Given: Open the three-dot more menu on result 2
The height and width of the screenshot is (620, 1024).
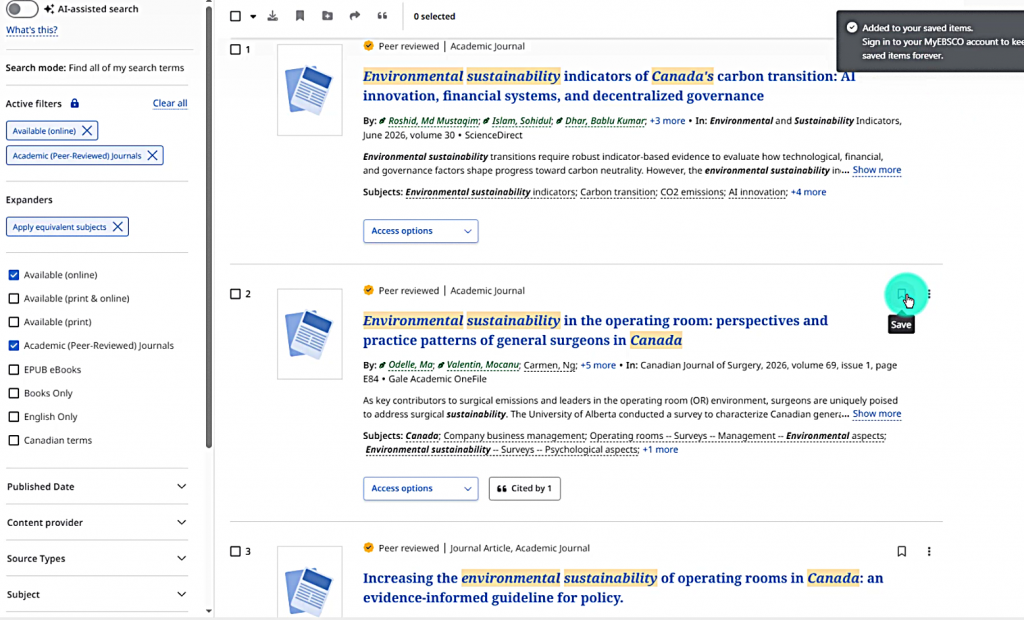Looking at the screenshot, I should click(929, 294).
